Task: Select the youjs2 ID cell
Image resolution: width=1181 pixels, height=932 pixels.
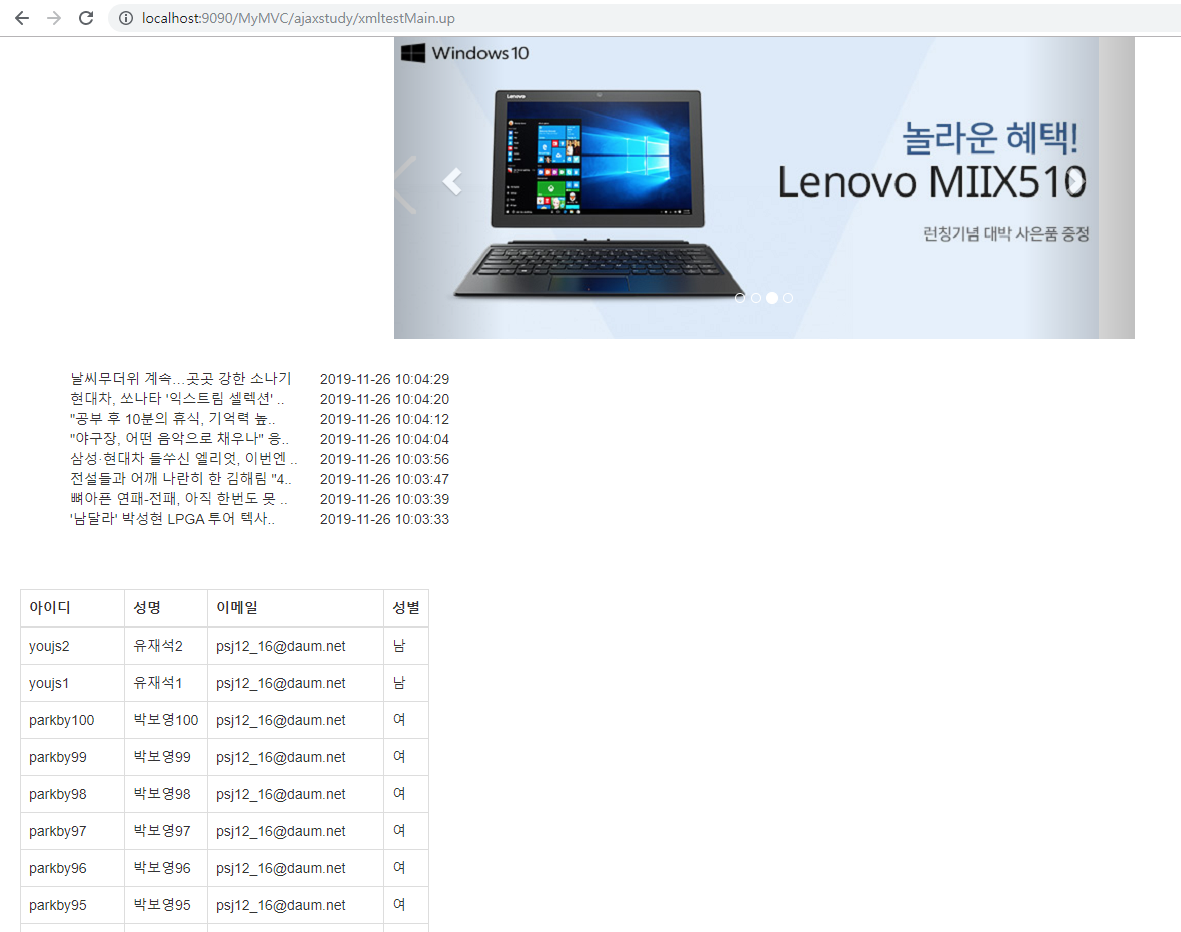Action: [x=72, y=646]
